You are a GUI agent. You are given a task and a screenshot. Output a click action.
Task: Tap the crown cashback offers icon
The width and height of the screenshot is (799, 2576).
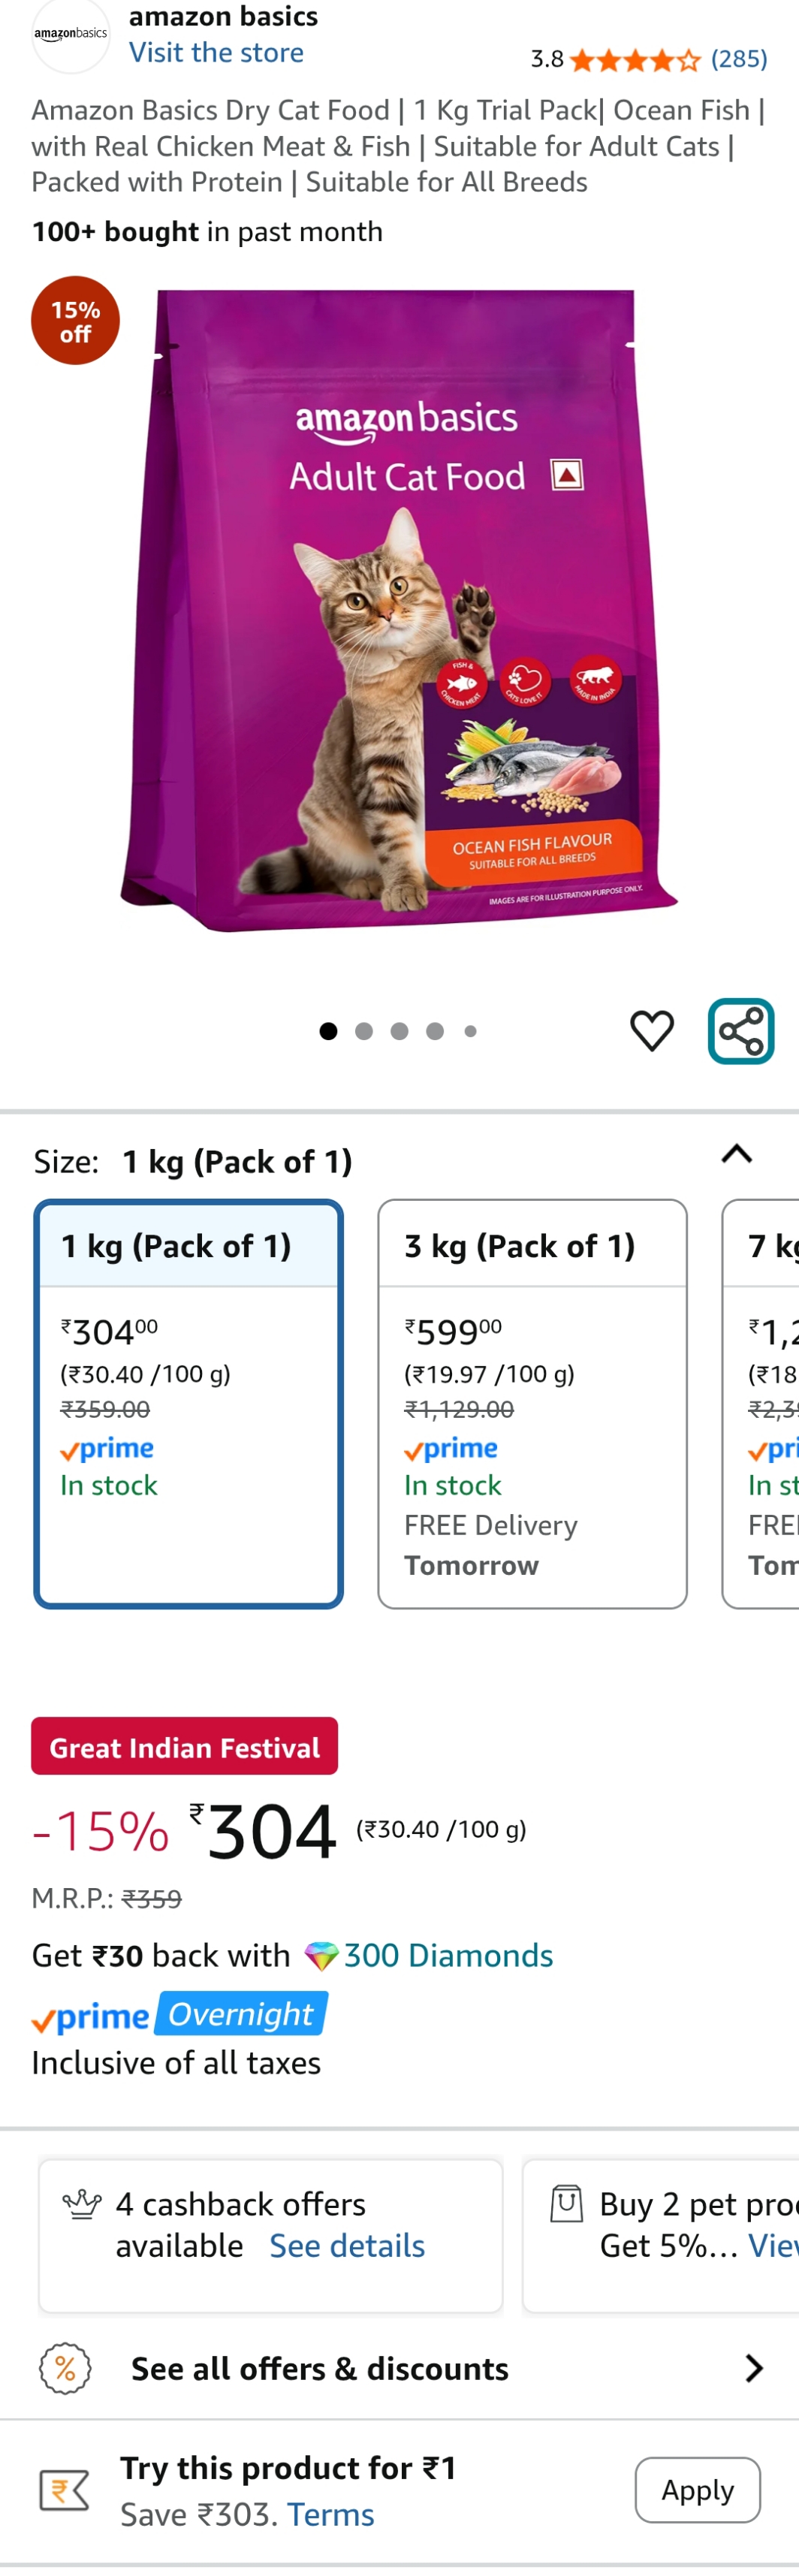(82, 2204)
